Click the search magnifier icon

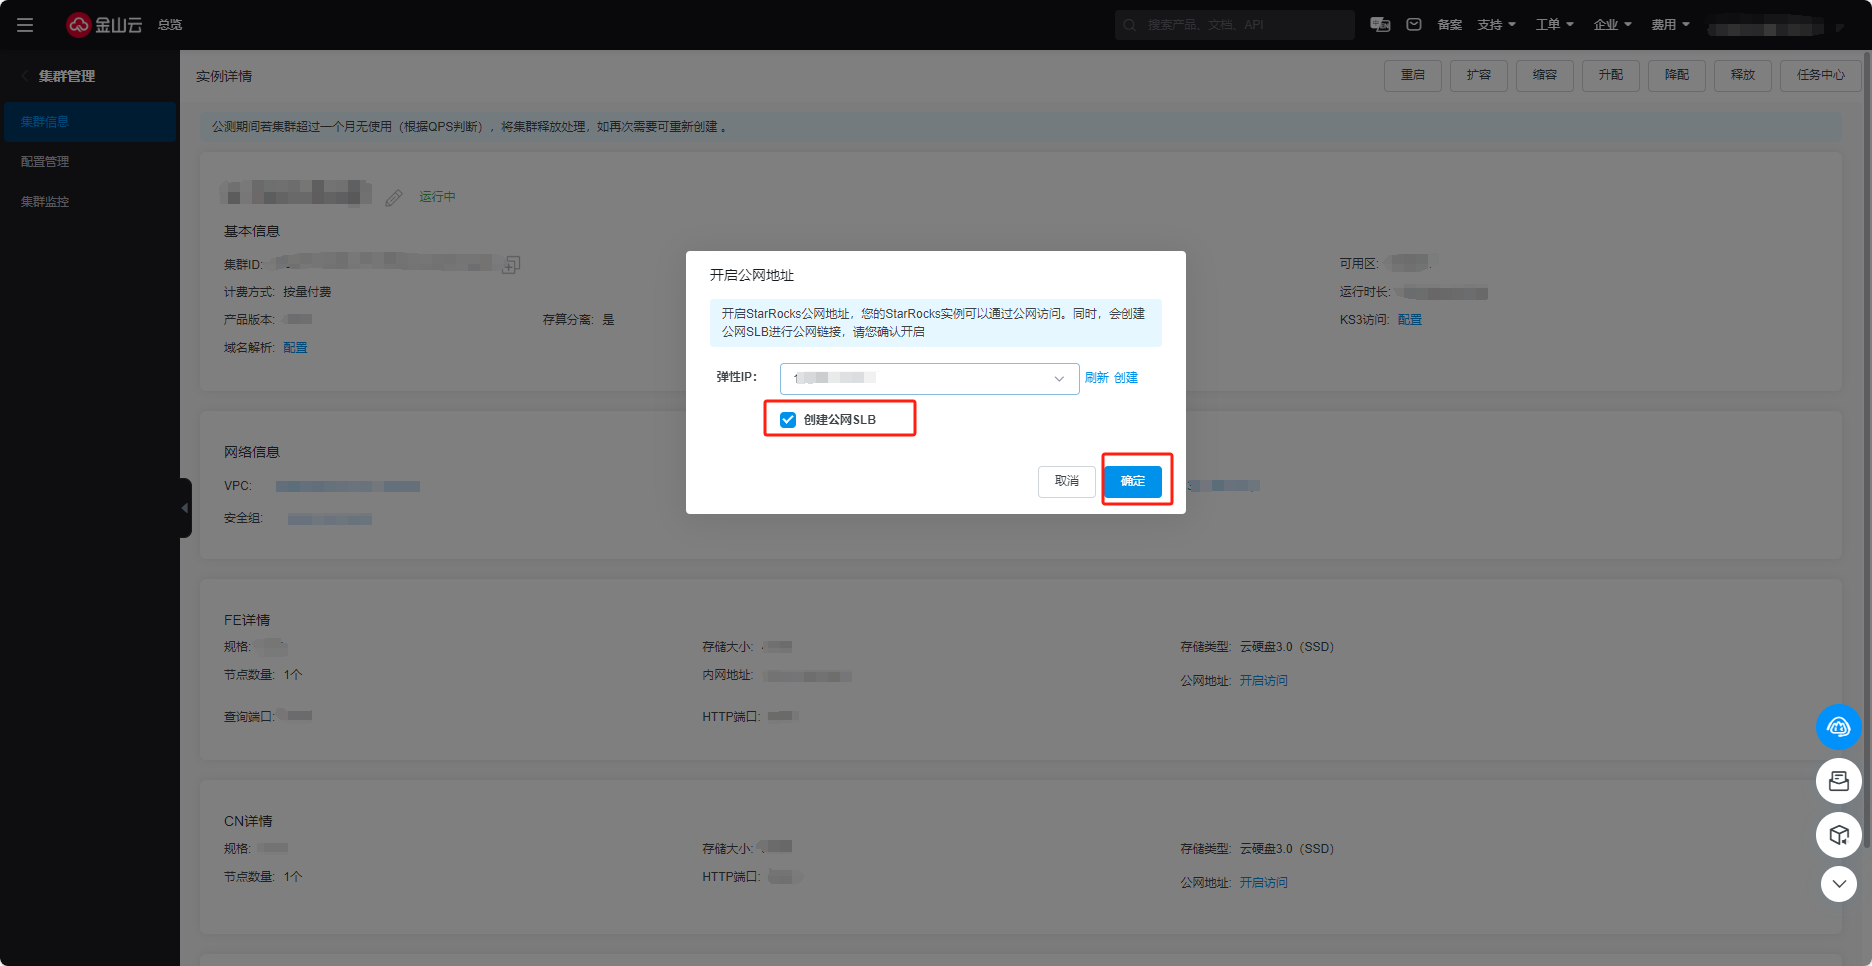tap(1130, 25)
